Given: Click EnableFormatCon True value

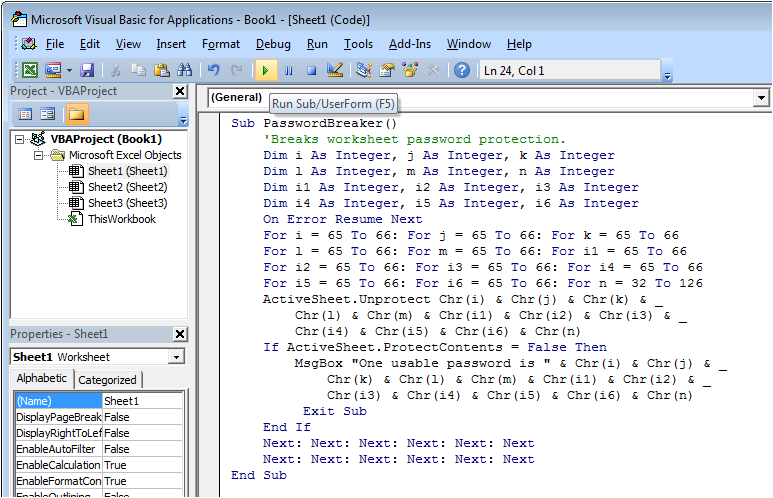Looking at the screenshot, I should click(142, 481).
